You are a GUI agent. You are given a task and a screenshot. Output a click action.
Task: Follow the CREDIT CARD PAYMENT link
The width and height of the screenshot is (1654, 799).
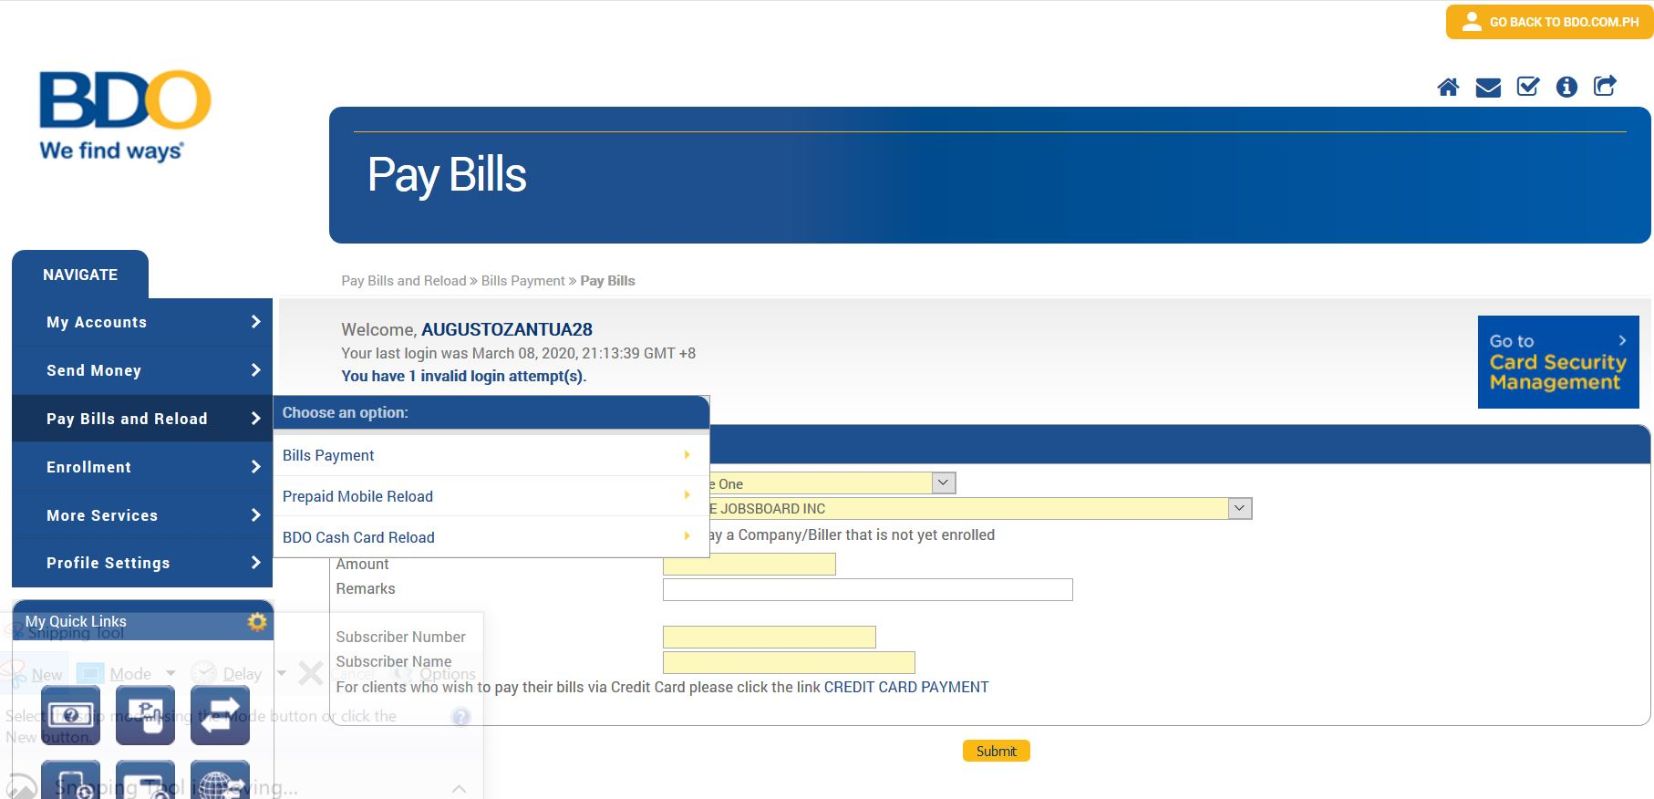point(906,687)
